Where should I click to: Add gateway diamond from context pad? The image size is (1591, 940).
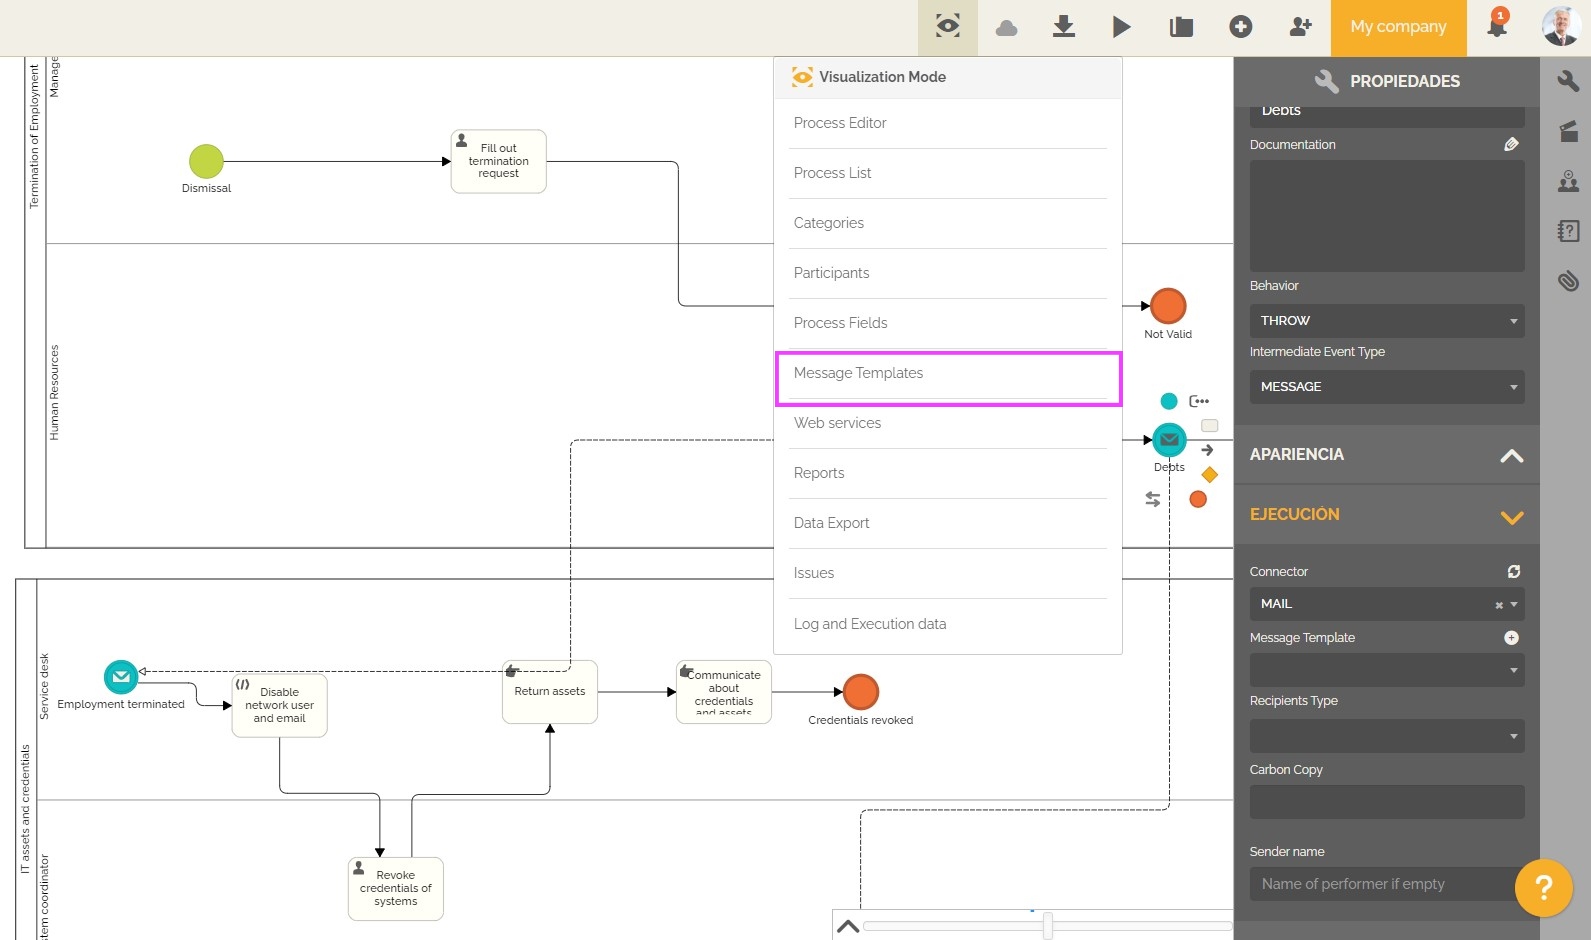pos(1209,474)
